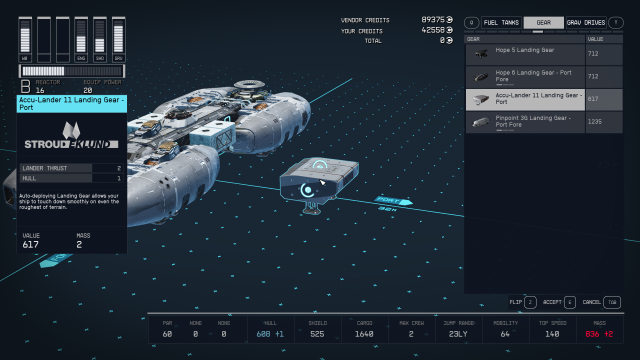Image resolution: width=640 pixels, height=360 pixels.
Task: Select Accu-Lander 11 Landing Gear - Port row
Action: (x=544, y=99)
